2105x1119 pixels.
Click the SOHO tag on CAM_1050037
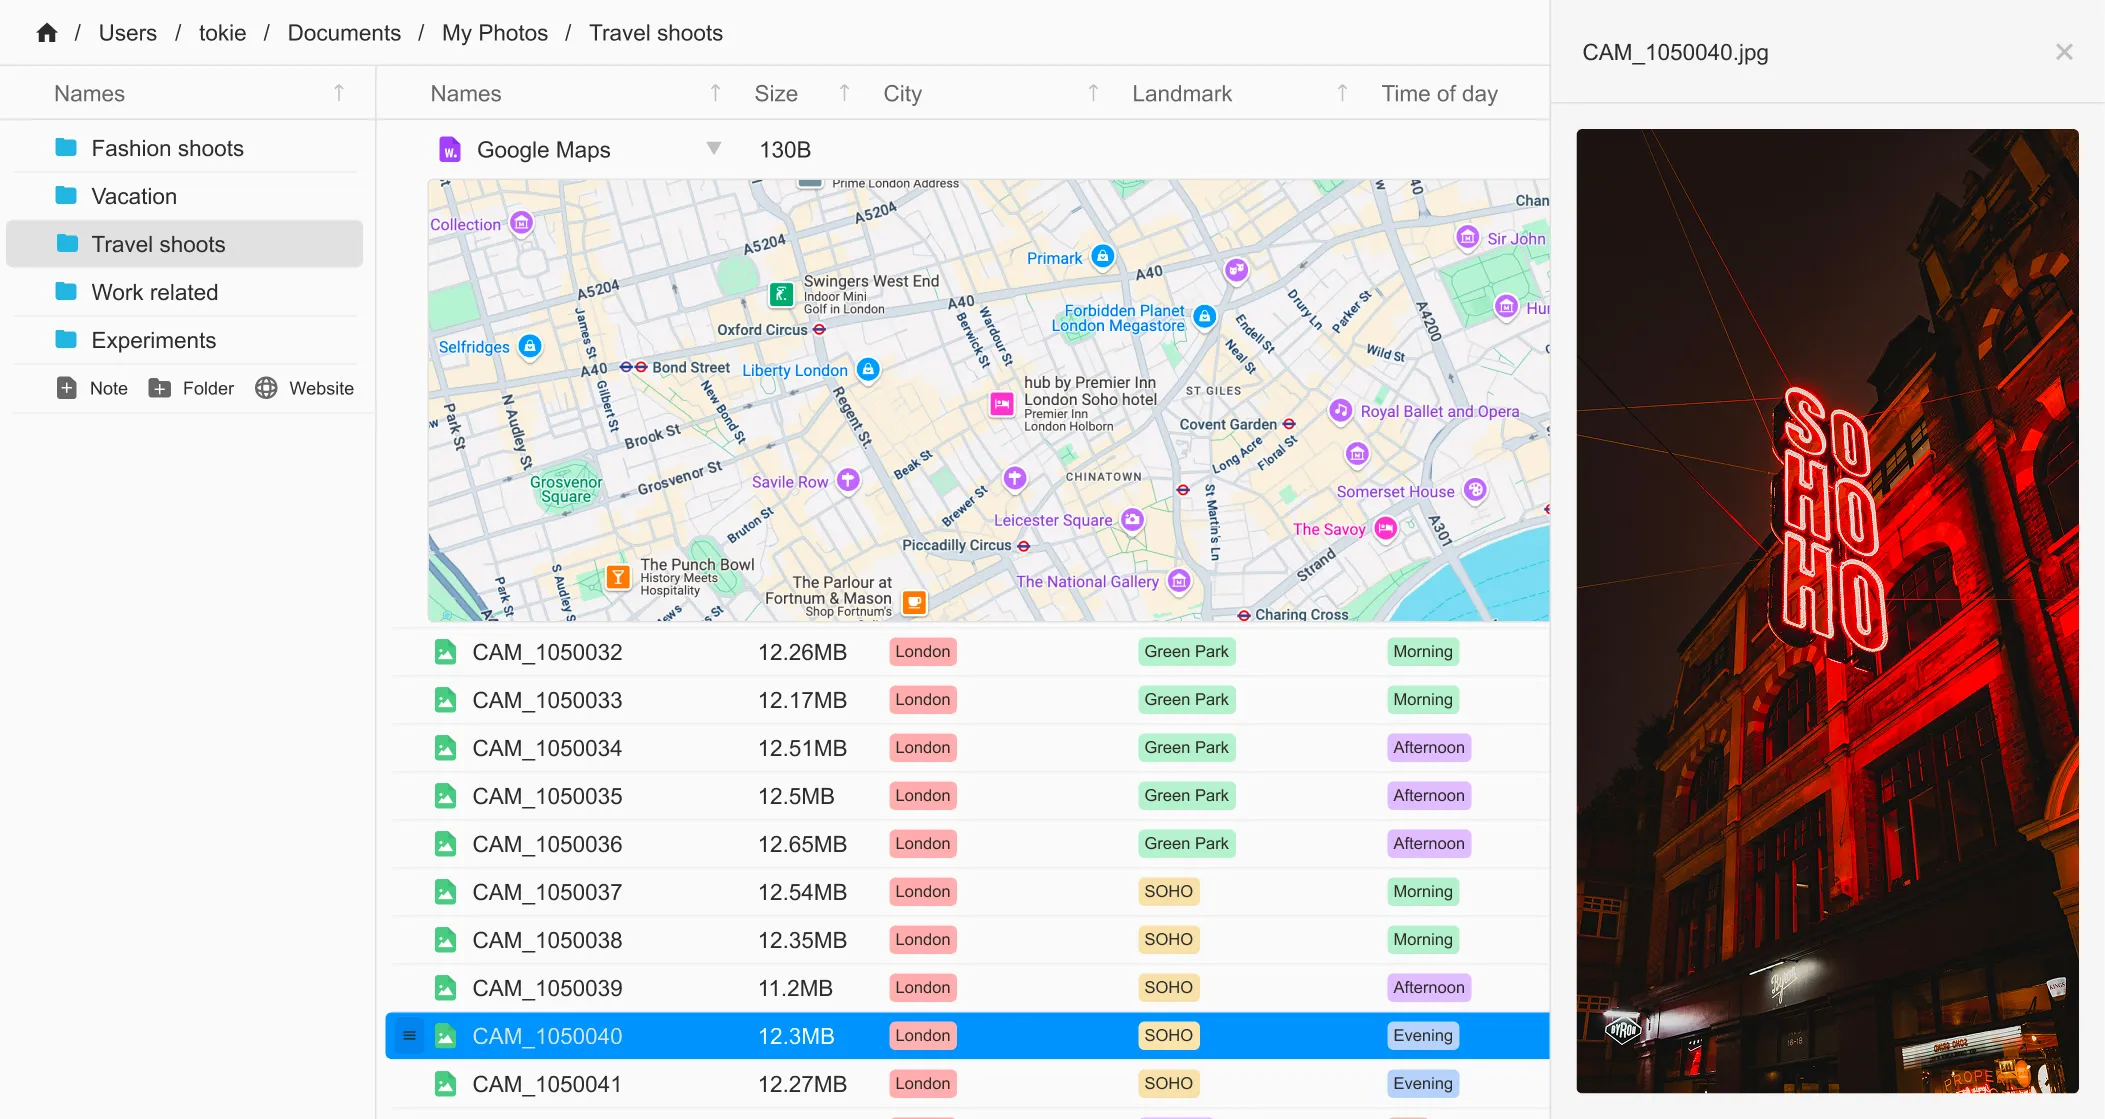coord(1168,892)
